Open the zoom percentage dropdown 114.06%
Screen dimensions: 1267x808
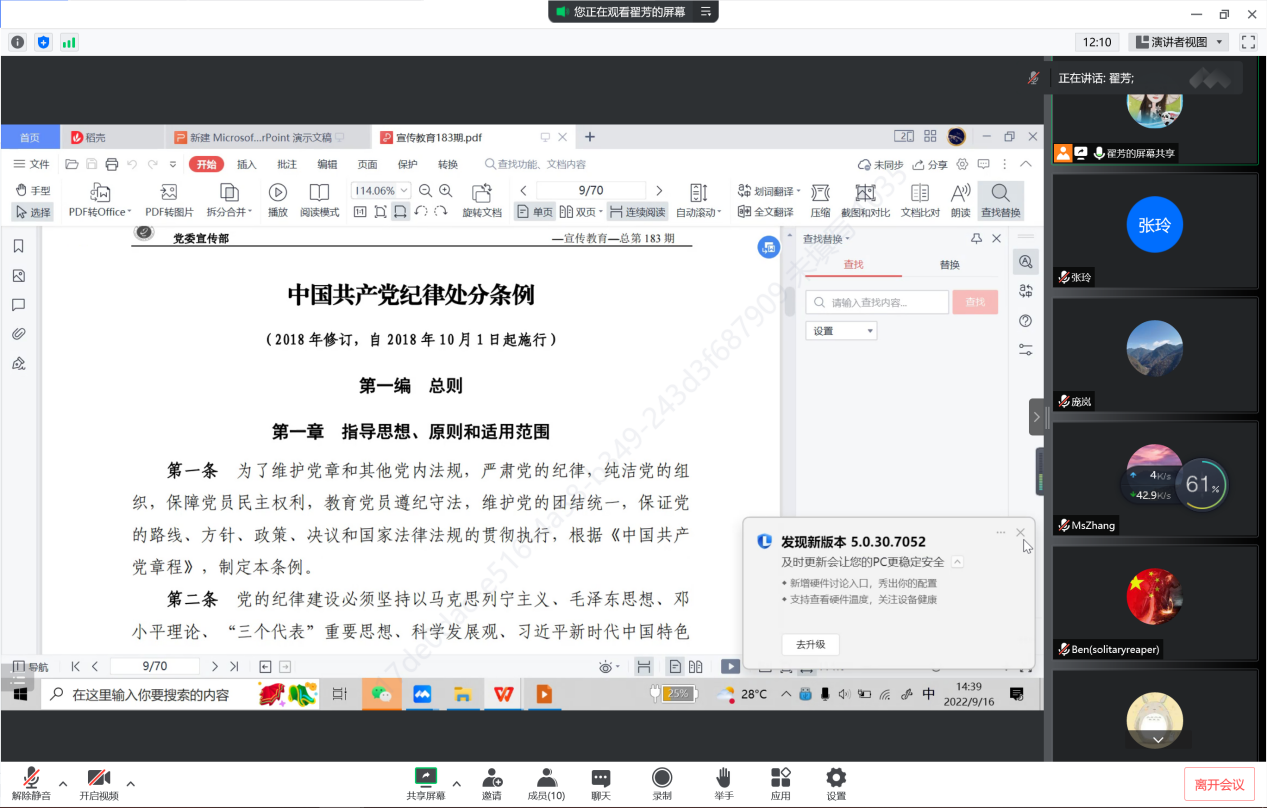(x=382, y=190)
